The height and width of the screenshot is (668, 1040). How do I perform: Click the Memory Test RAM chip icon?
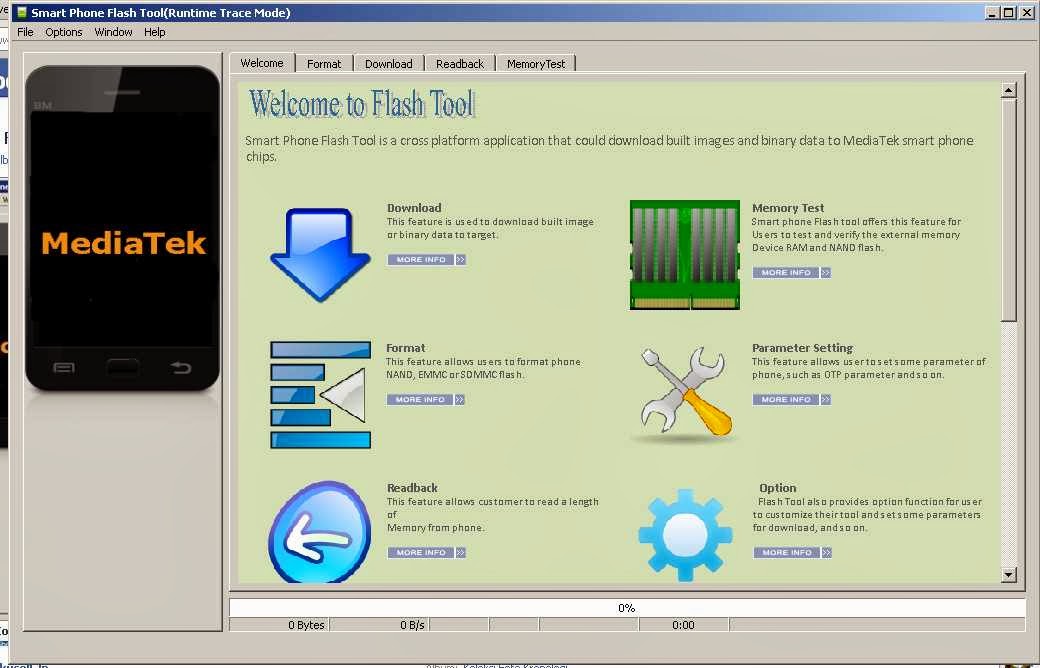point(684,253)
